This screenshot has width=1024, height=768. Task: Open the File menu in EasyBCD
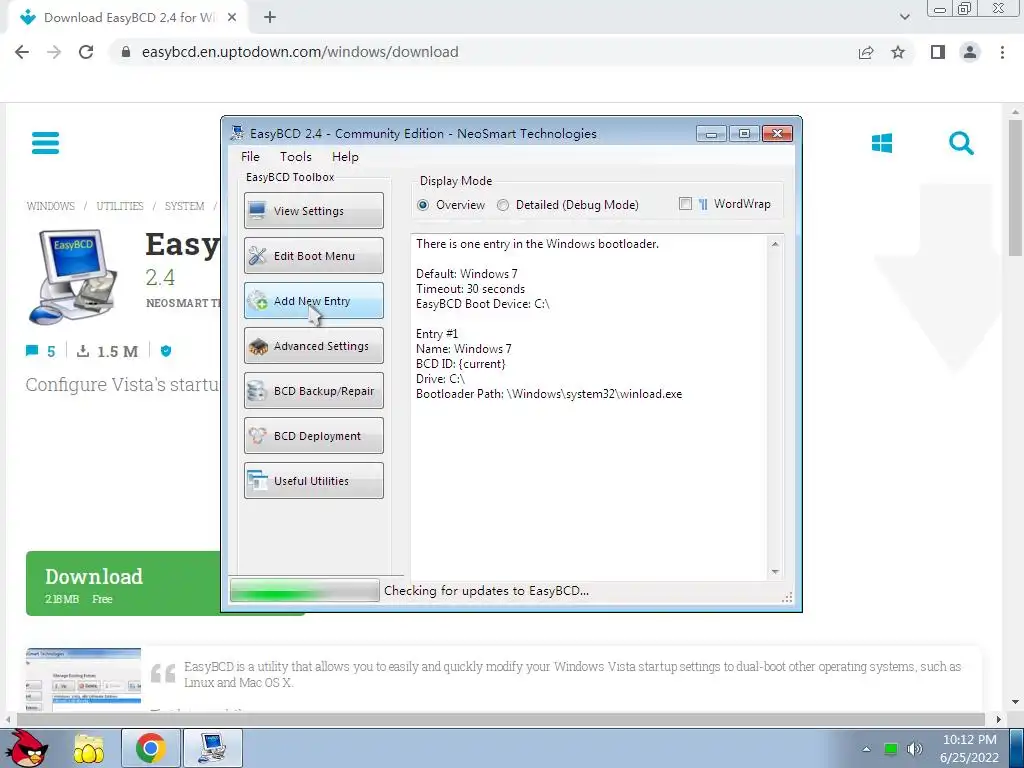tap(250, 157)
